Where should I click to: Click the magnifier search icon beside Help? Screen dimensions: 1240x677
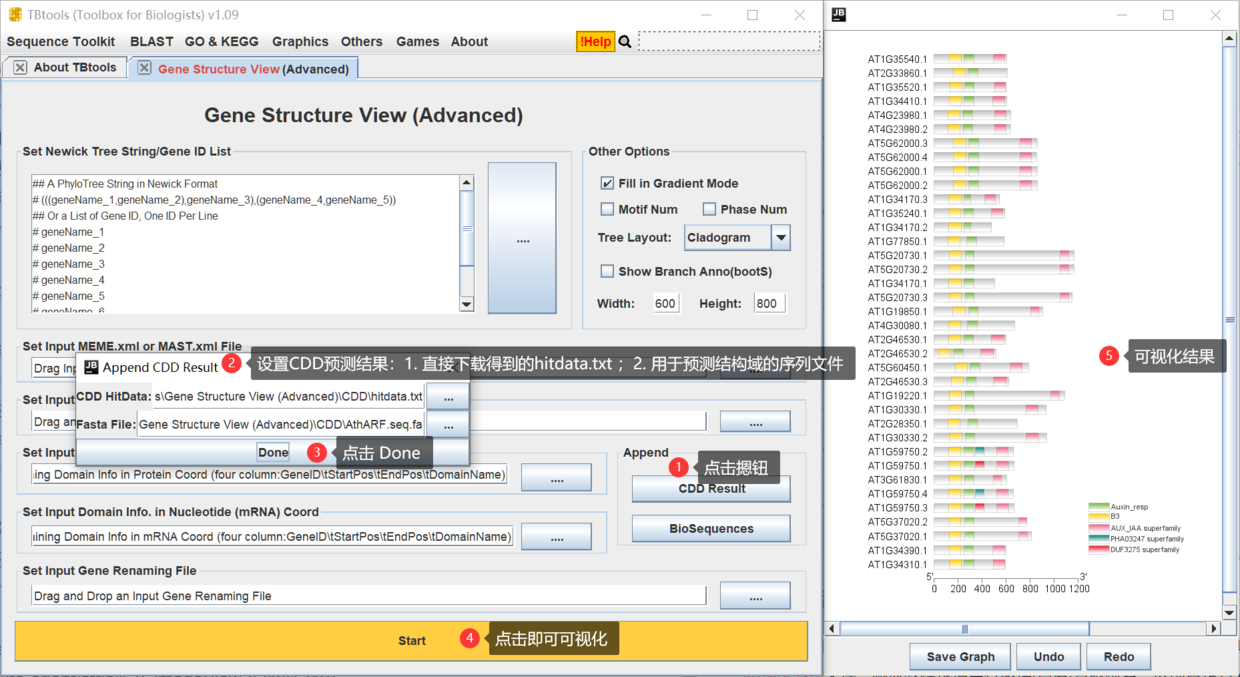[x=625, y=41]
